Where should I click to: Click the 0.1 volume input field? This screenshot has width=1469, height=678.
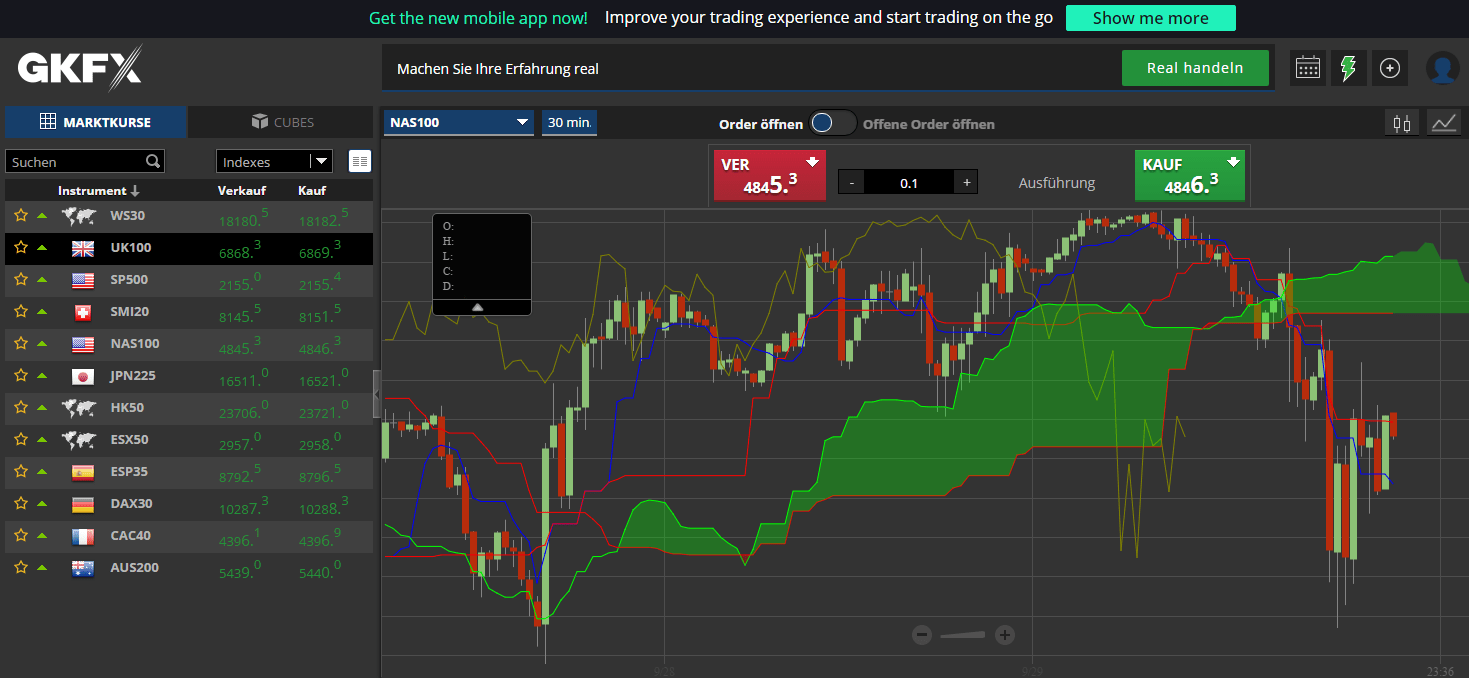pos(909,183)
